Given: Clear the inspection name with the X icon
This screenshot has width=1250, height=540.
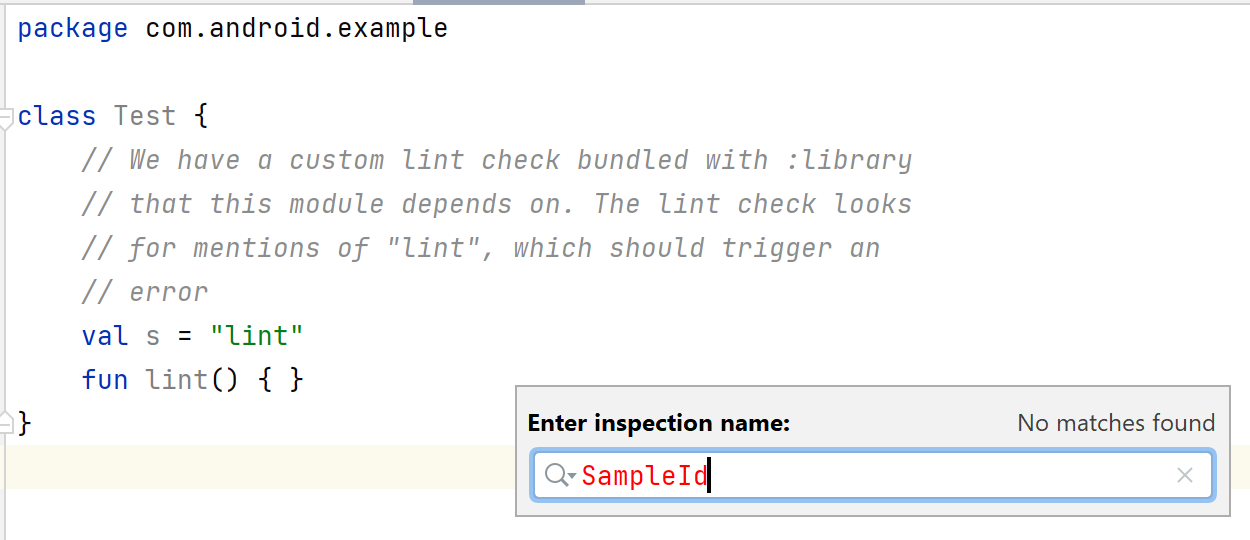Looking at the screenshot, I should pos(1185,475).
